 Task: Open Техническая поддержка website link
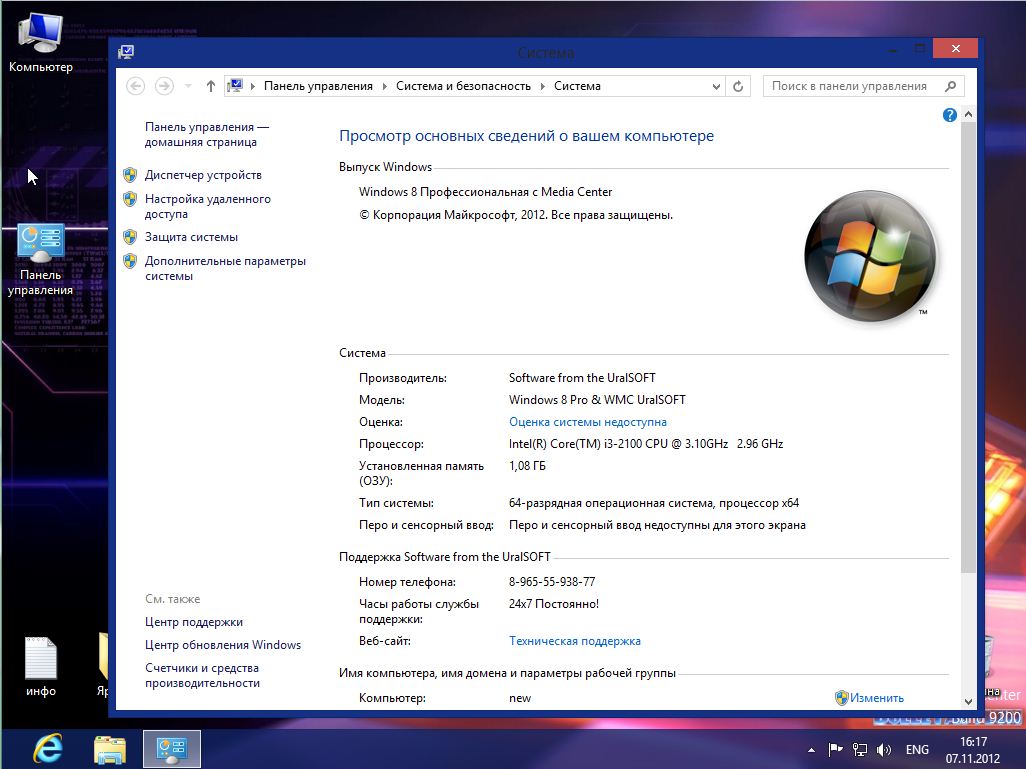pos(574,641)
